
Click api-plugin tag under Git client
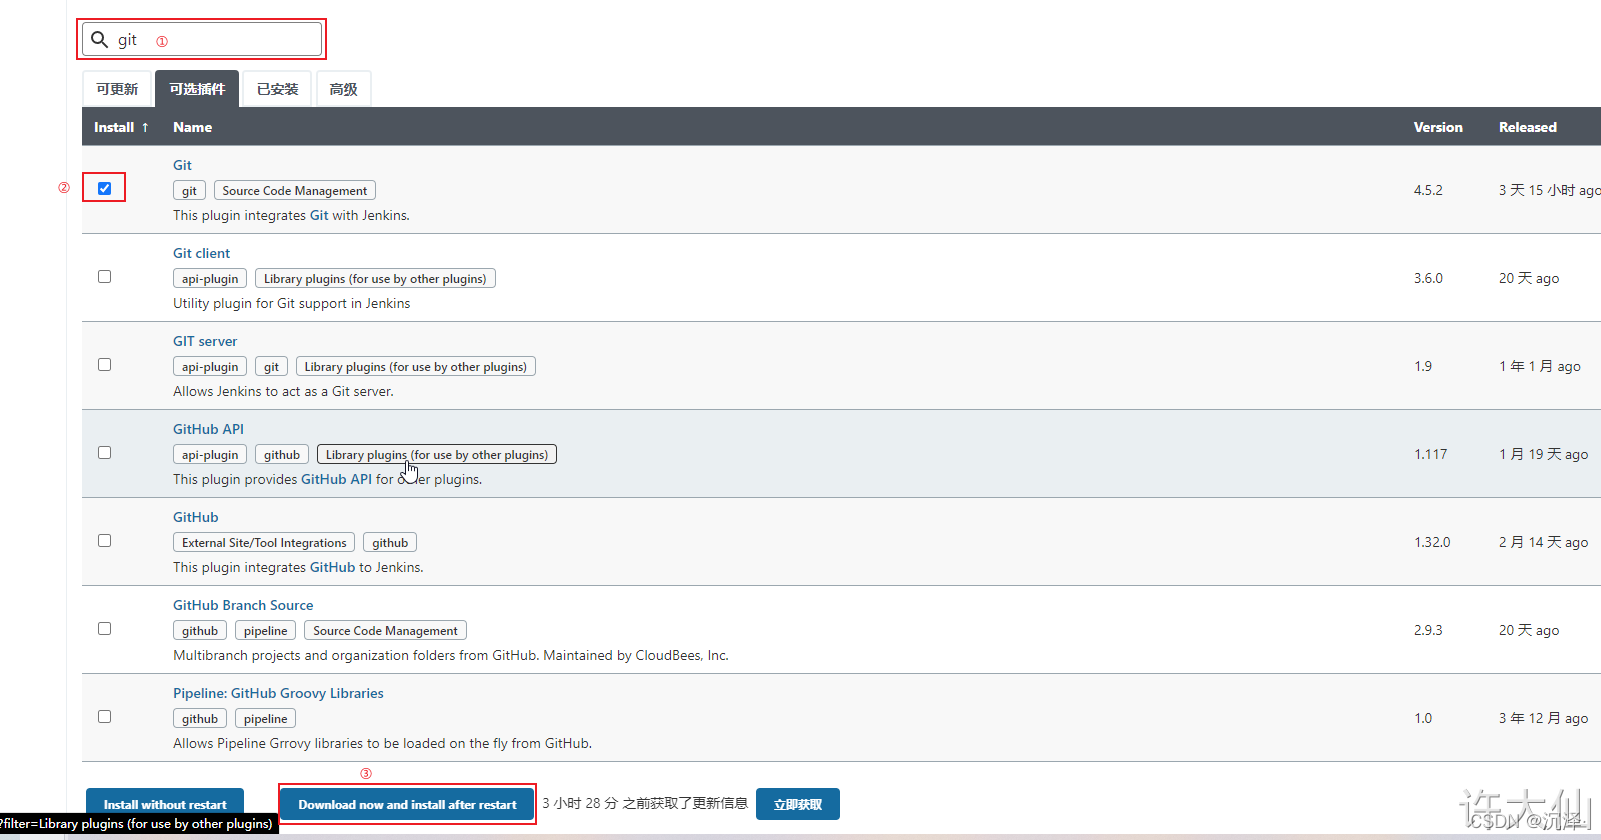pos(210,278)
